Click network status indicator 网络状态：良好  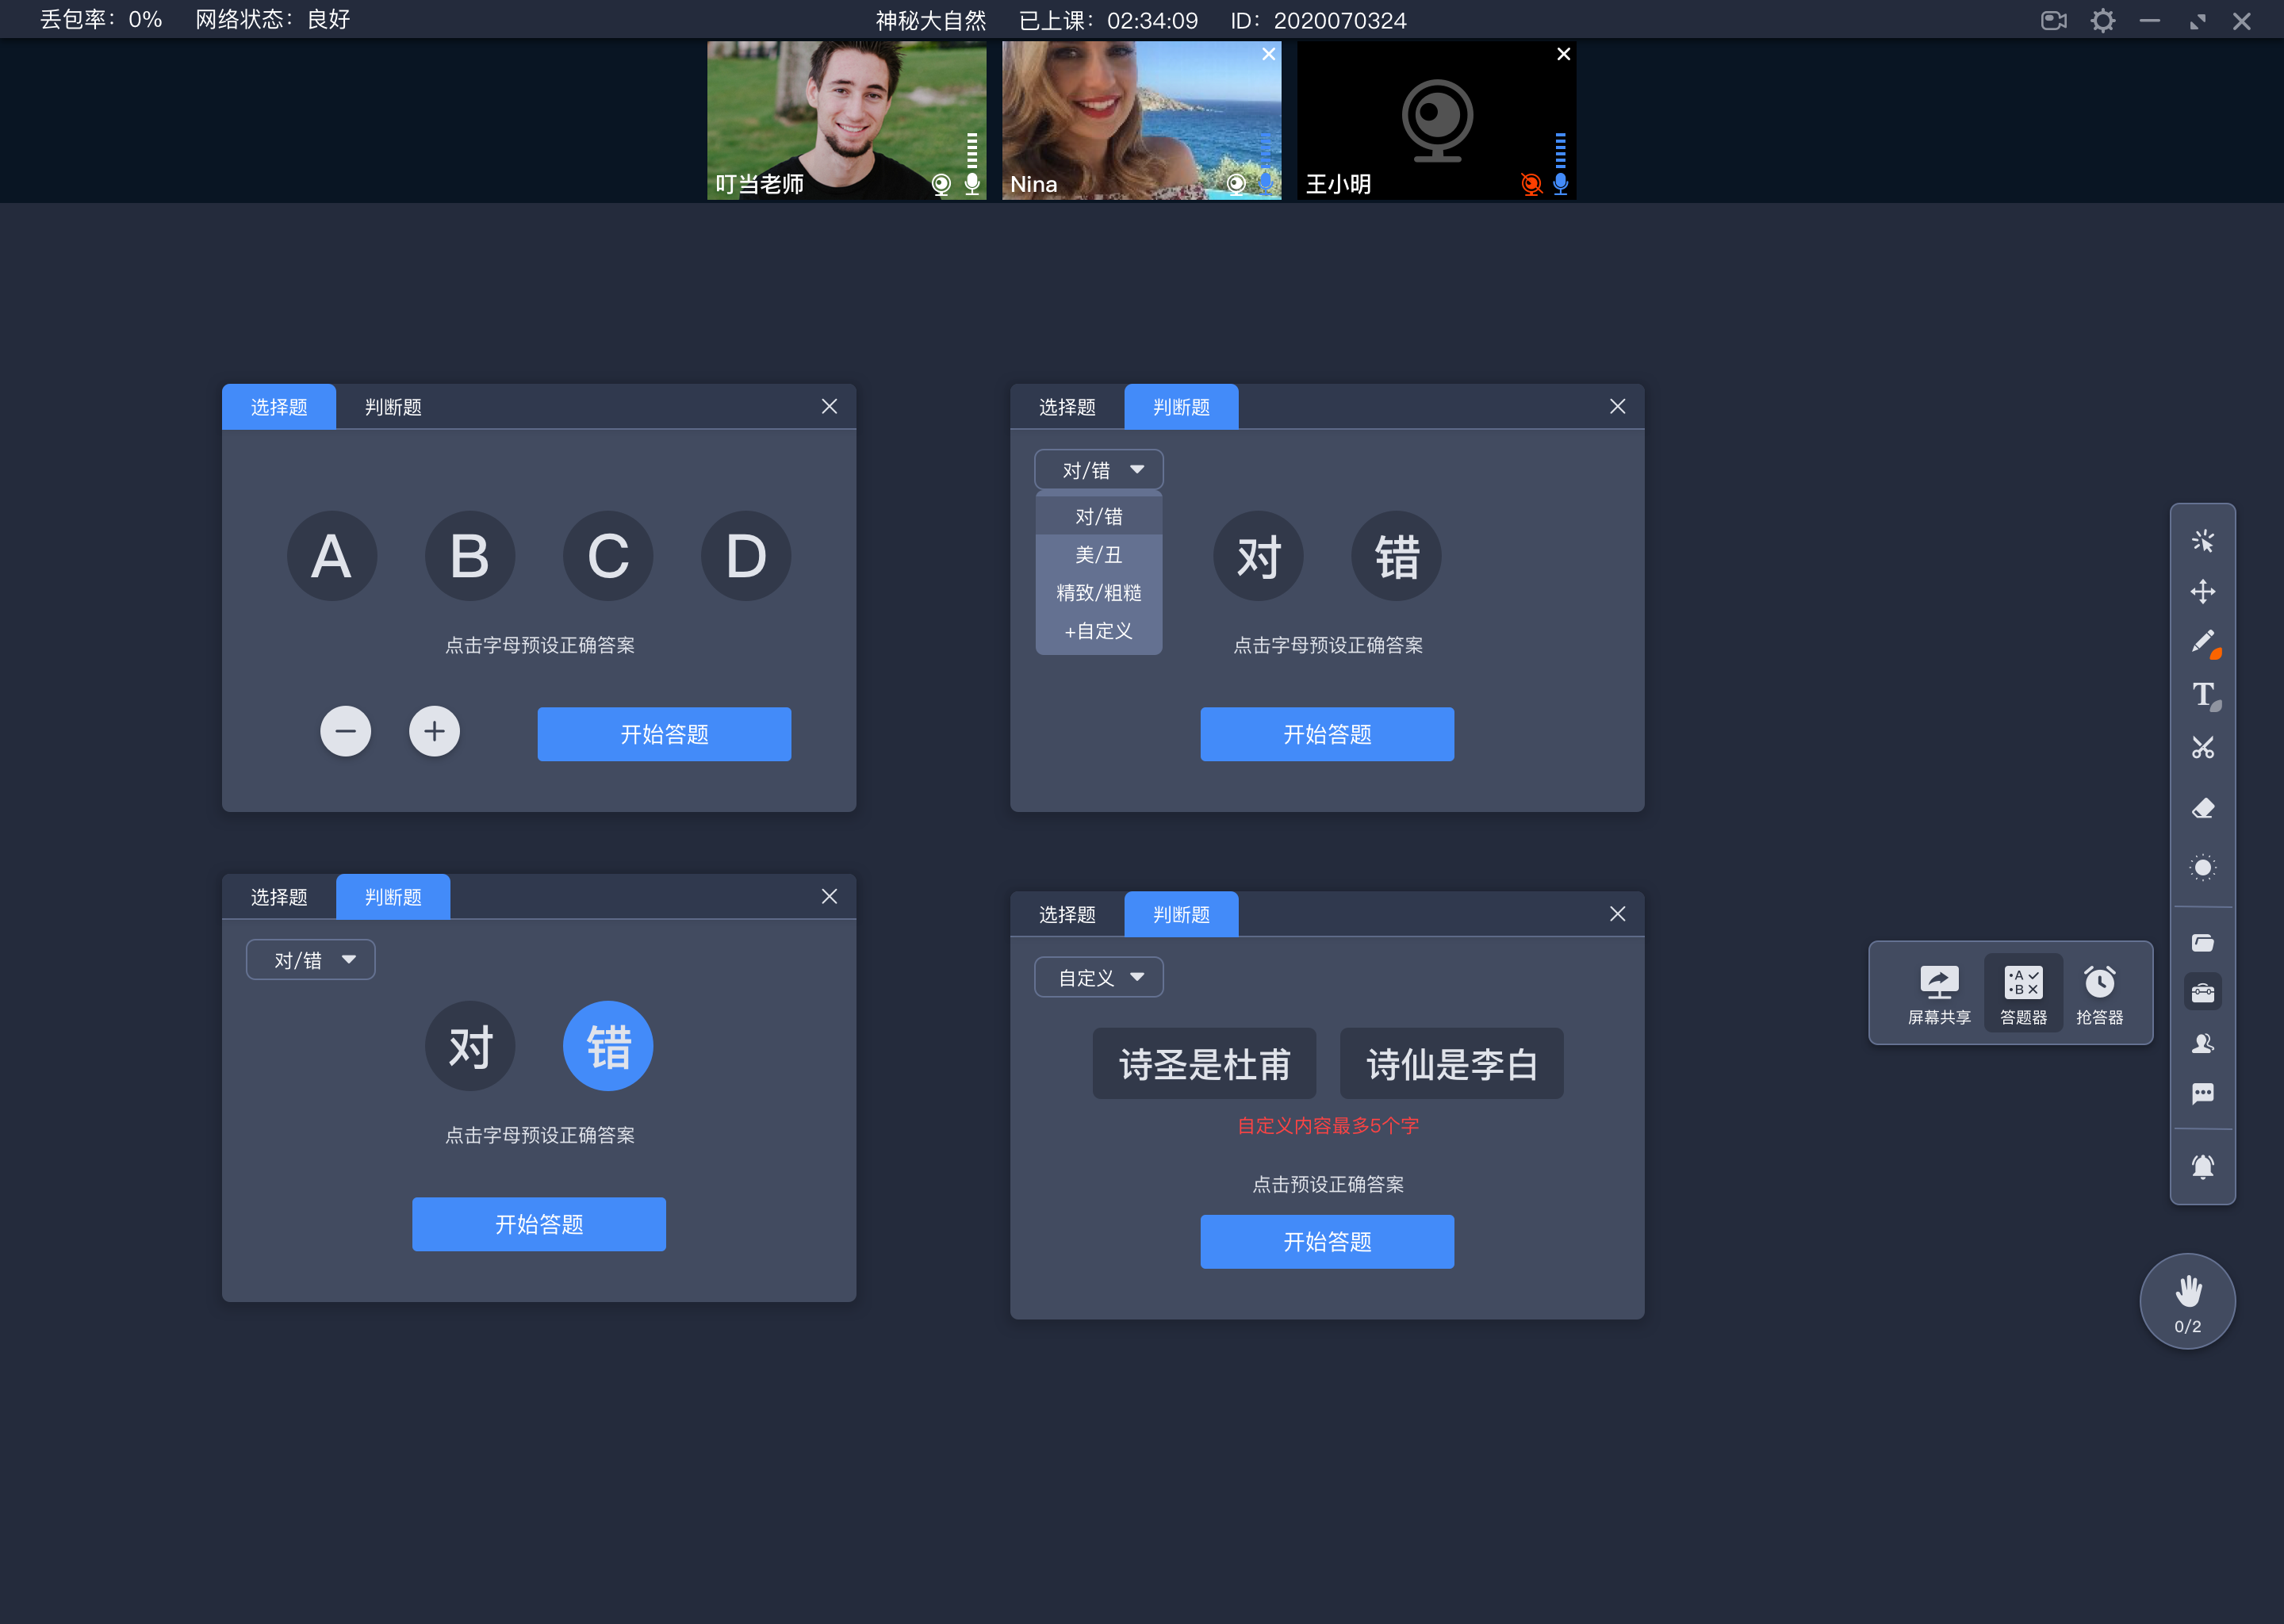click(262, 19)
